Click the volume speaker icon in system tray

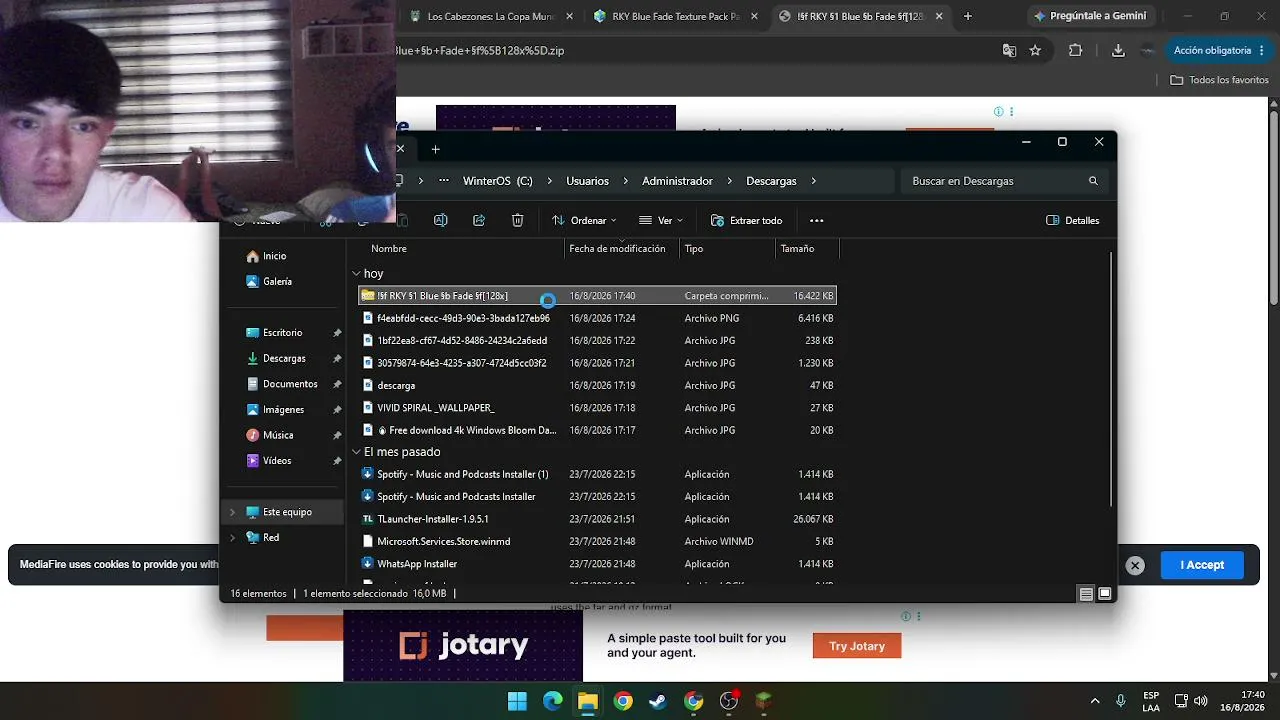(1201, 701)
